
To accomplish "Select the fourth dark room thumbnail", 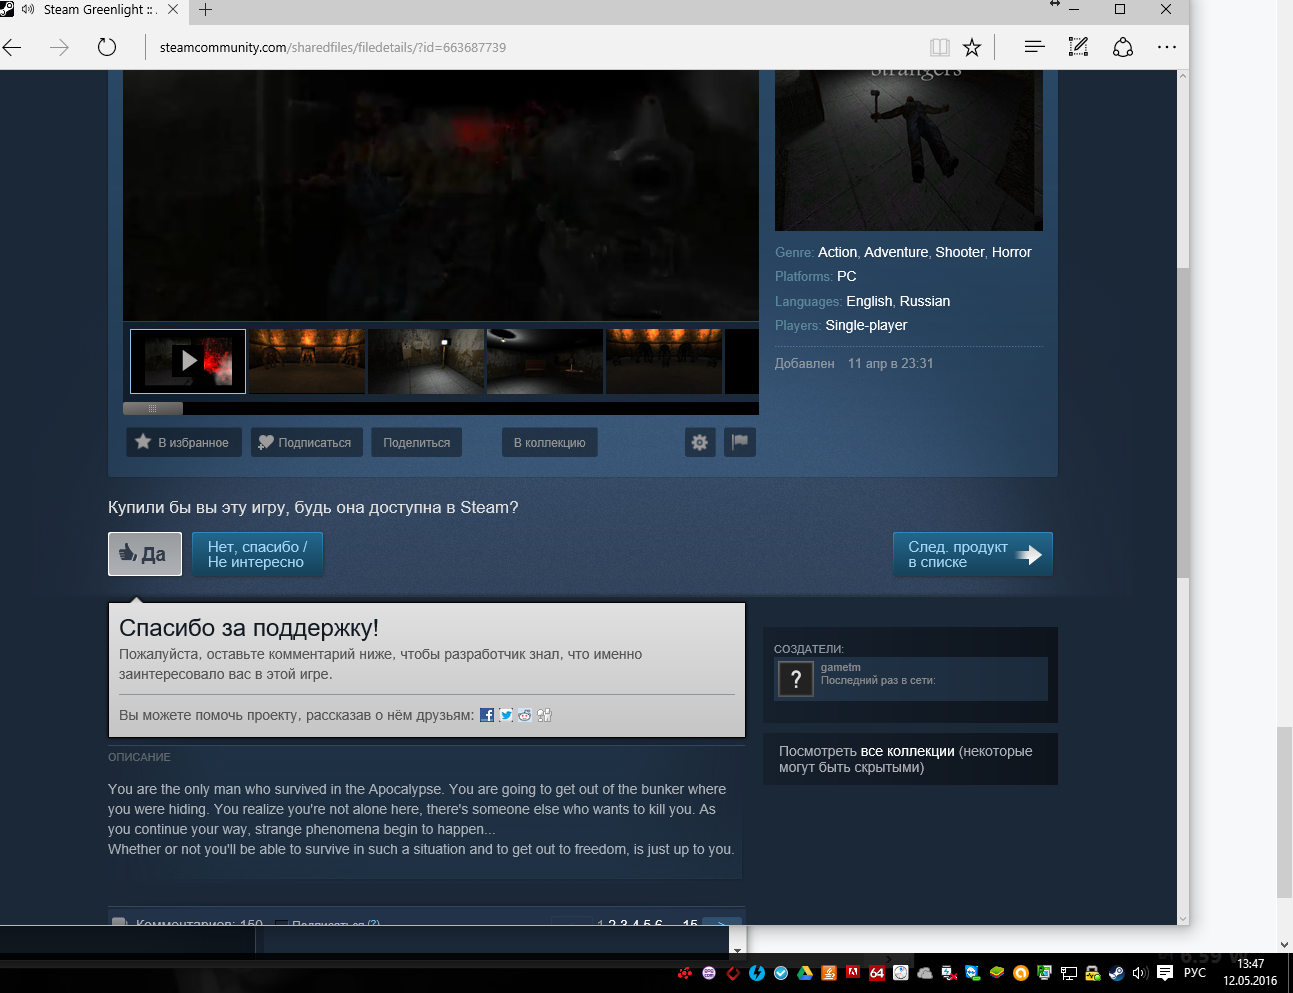I will tap(545, 361).
